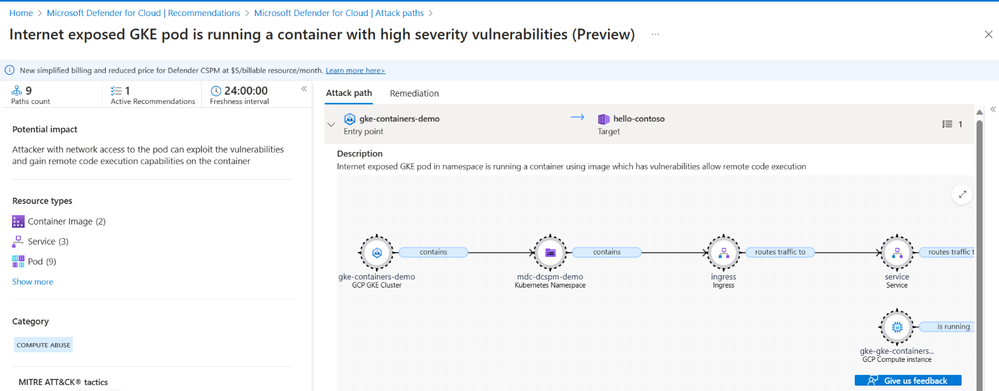The image size is (999, 391).
Task: Click the Active Recommendations checklist icon
Action: (x=116, y=90)
